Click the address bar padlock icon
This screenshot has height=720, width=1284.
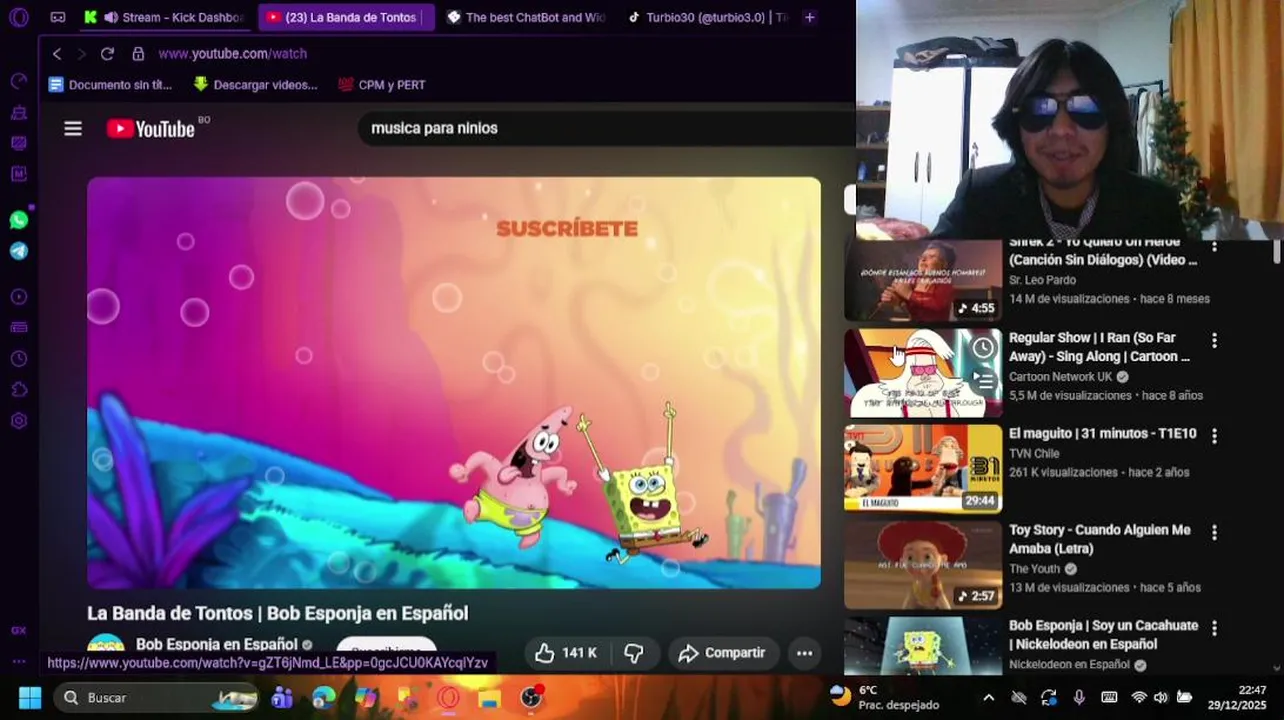(138, 54)
